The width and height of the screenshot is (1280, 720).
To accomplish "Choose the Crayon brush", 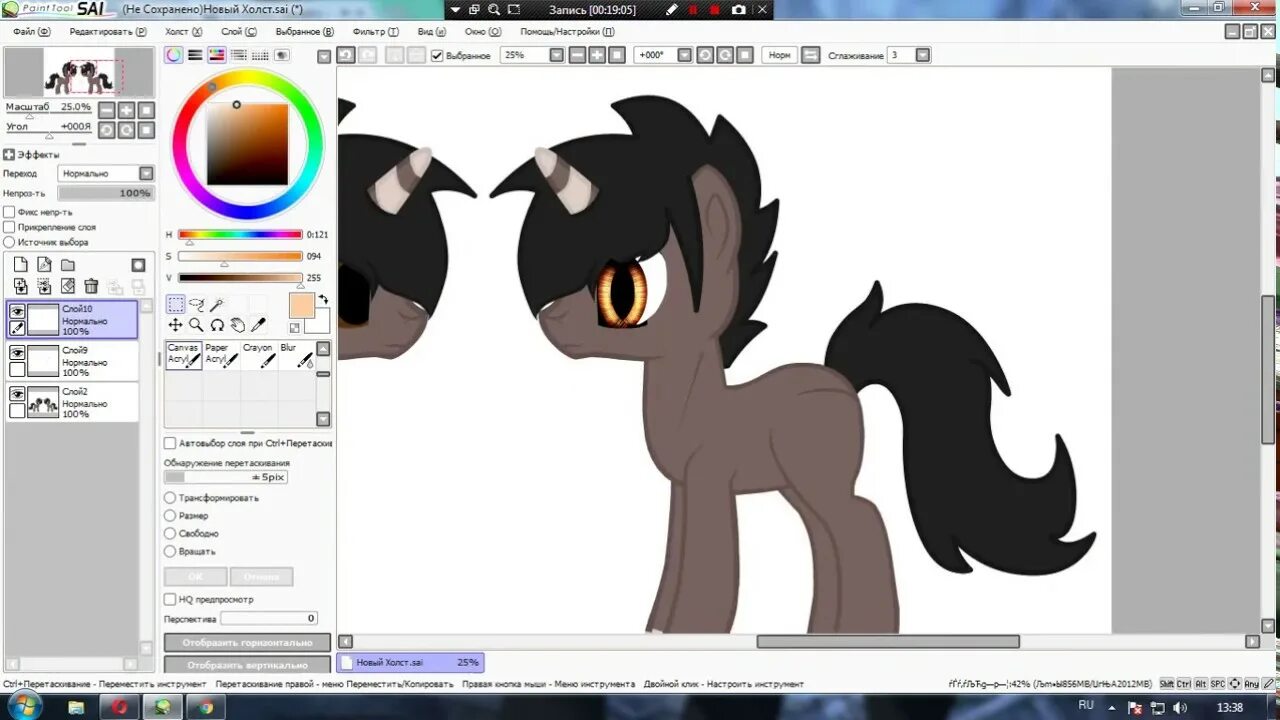I will (x=259, y=355).
